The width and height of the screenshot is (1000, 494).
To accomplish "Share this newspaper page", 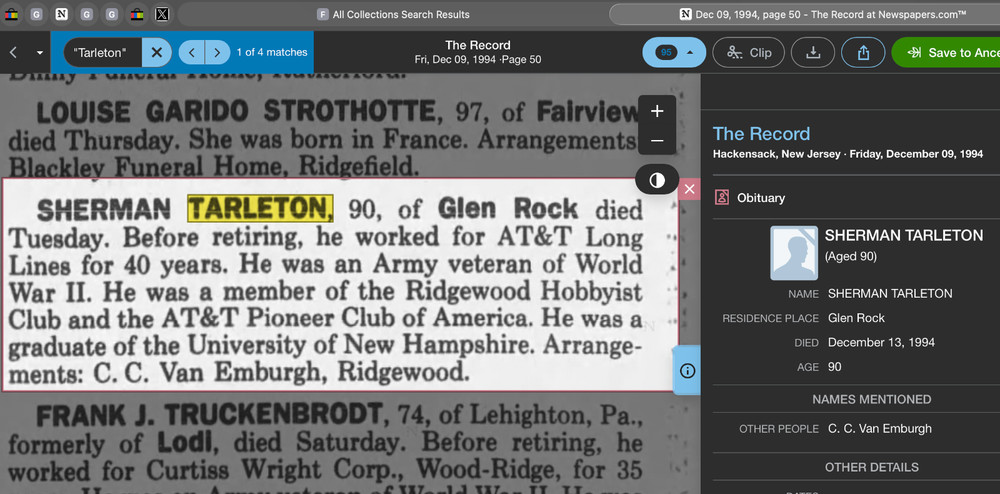I will point(863,53).
